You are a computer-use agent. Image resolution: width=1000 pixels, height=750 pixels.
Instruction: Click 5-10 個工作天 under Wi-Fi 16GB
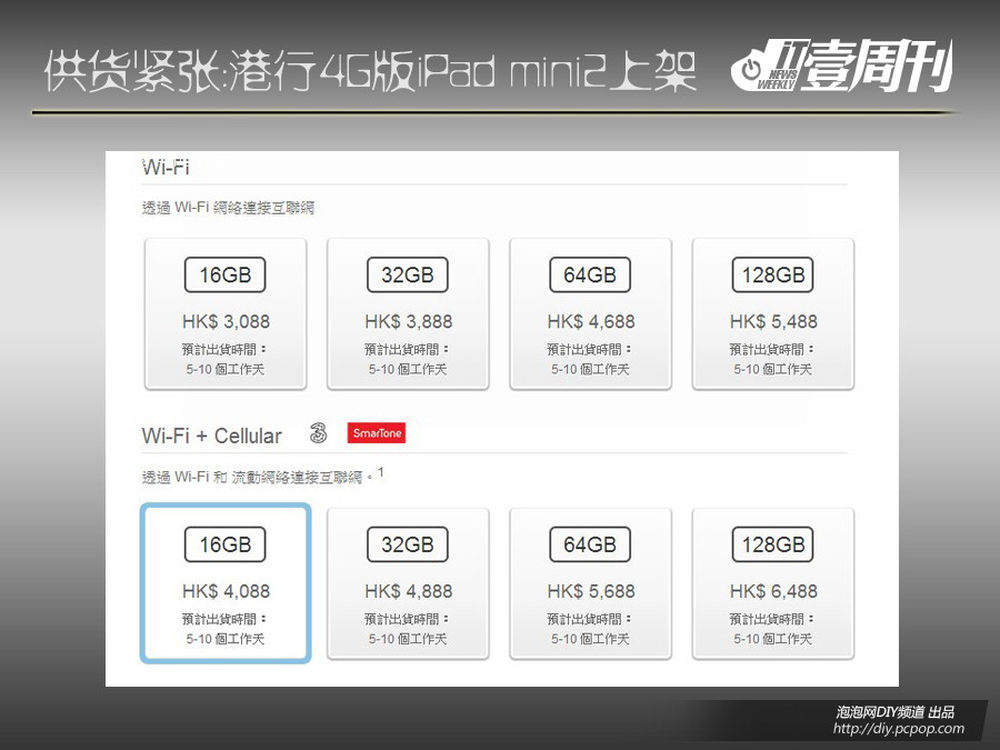pyautogui.click(x=225, y=369)
